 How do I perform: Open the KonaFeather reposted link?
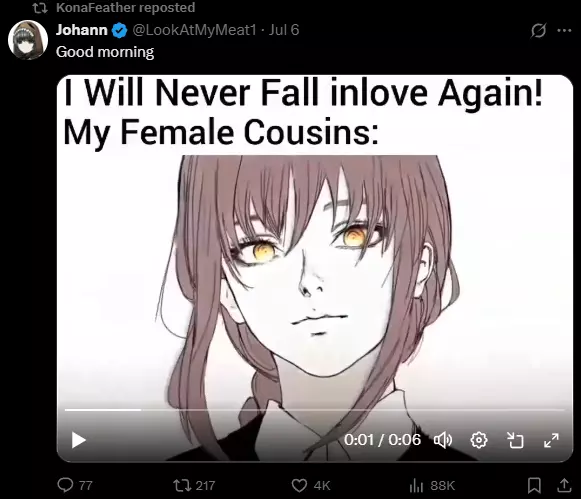125,7
